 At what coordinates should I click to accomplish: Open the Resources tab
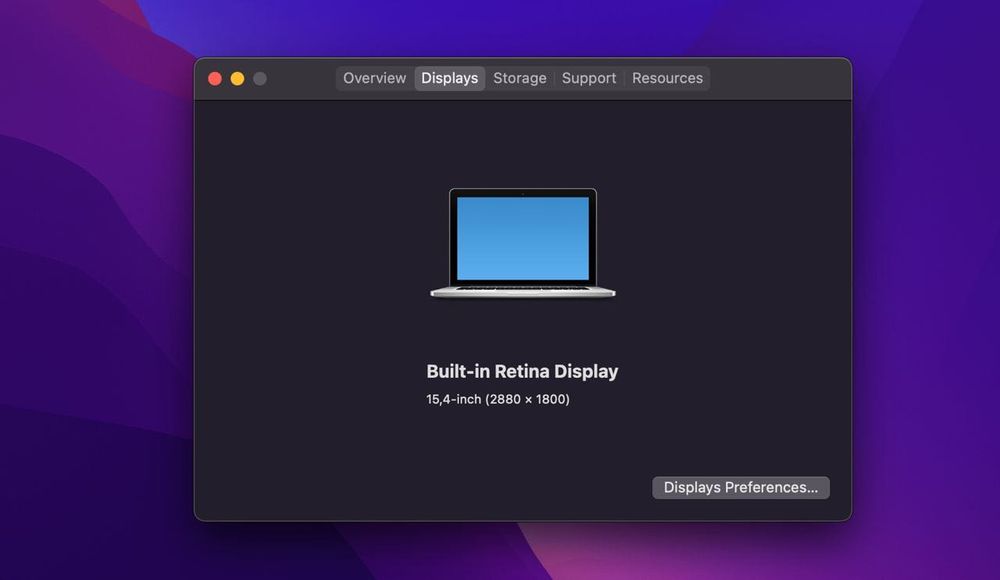pyautogui.click(x=667, y=78)
